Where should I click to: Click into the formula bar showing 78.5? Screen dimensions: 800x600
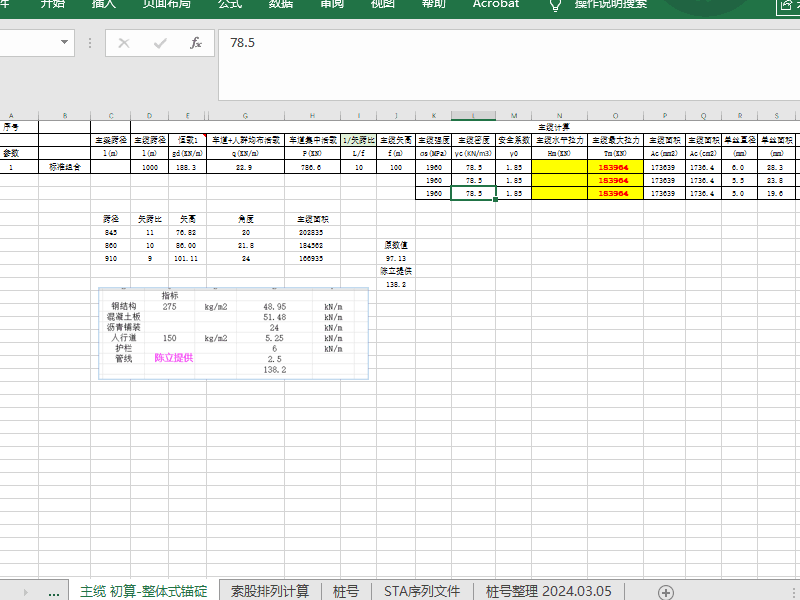(509, 65)
